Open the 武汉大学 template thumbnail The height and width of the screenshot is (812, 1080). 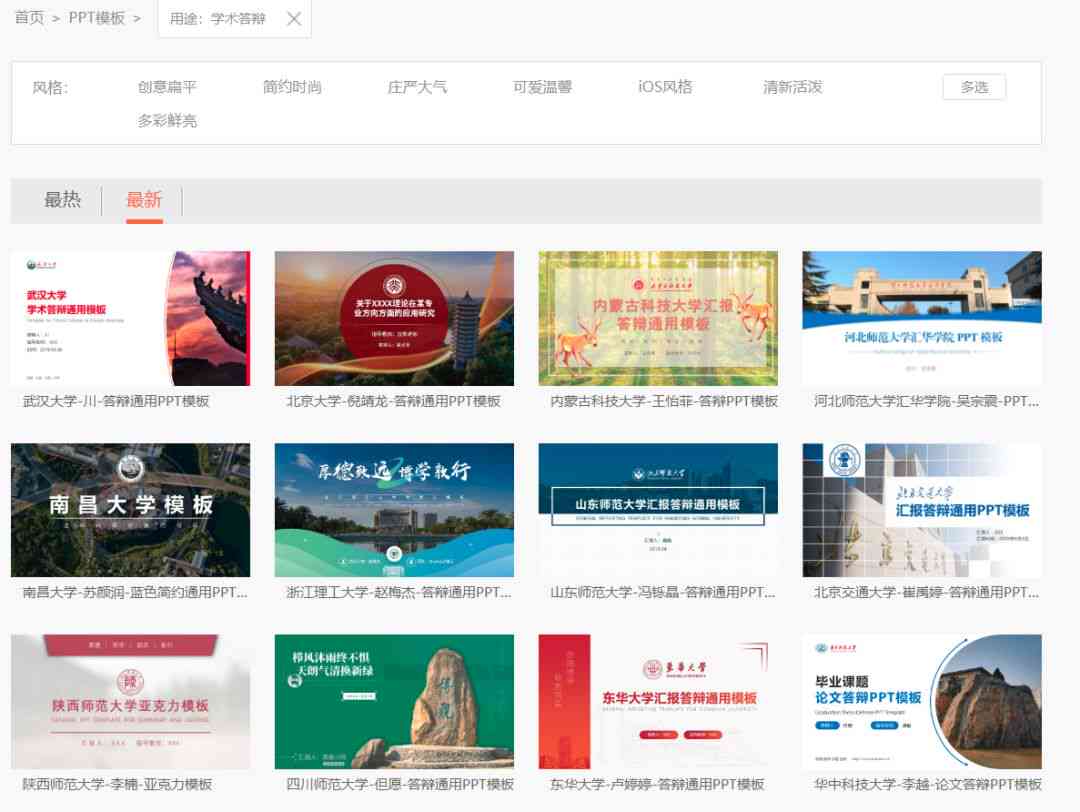pyautogui.click(x=130, y=318)
